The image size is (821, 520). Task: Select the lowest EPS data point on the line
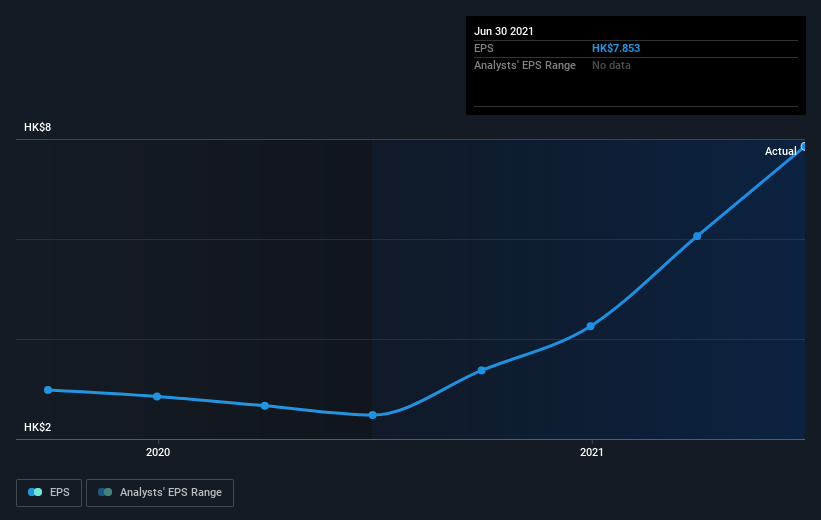[x=372, y=415]
